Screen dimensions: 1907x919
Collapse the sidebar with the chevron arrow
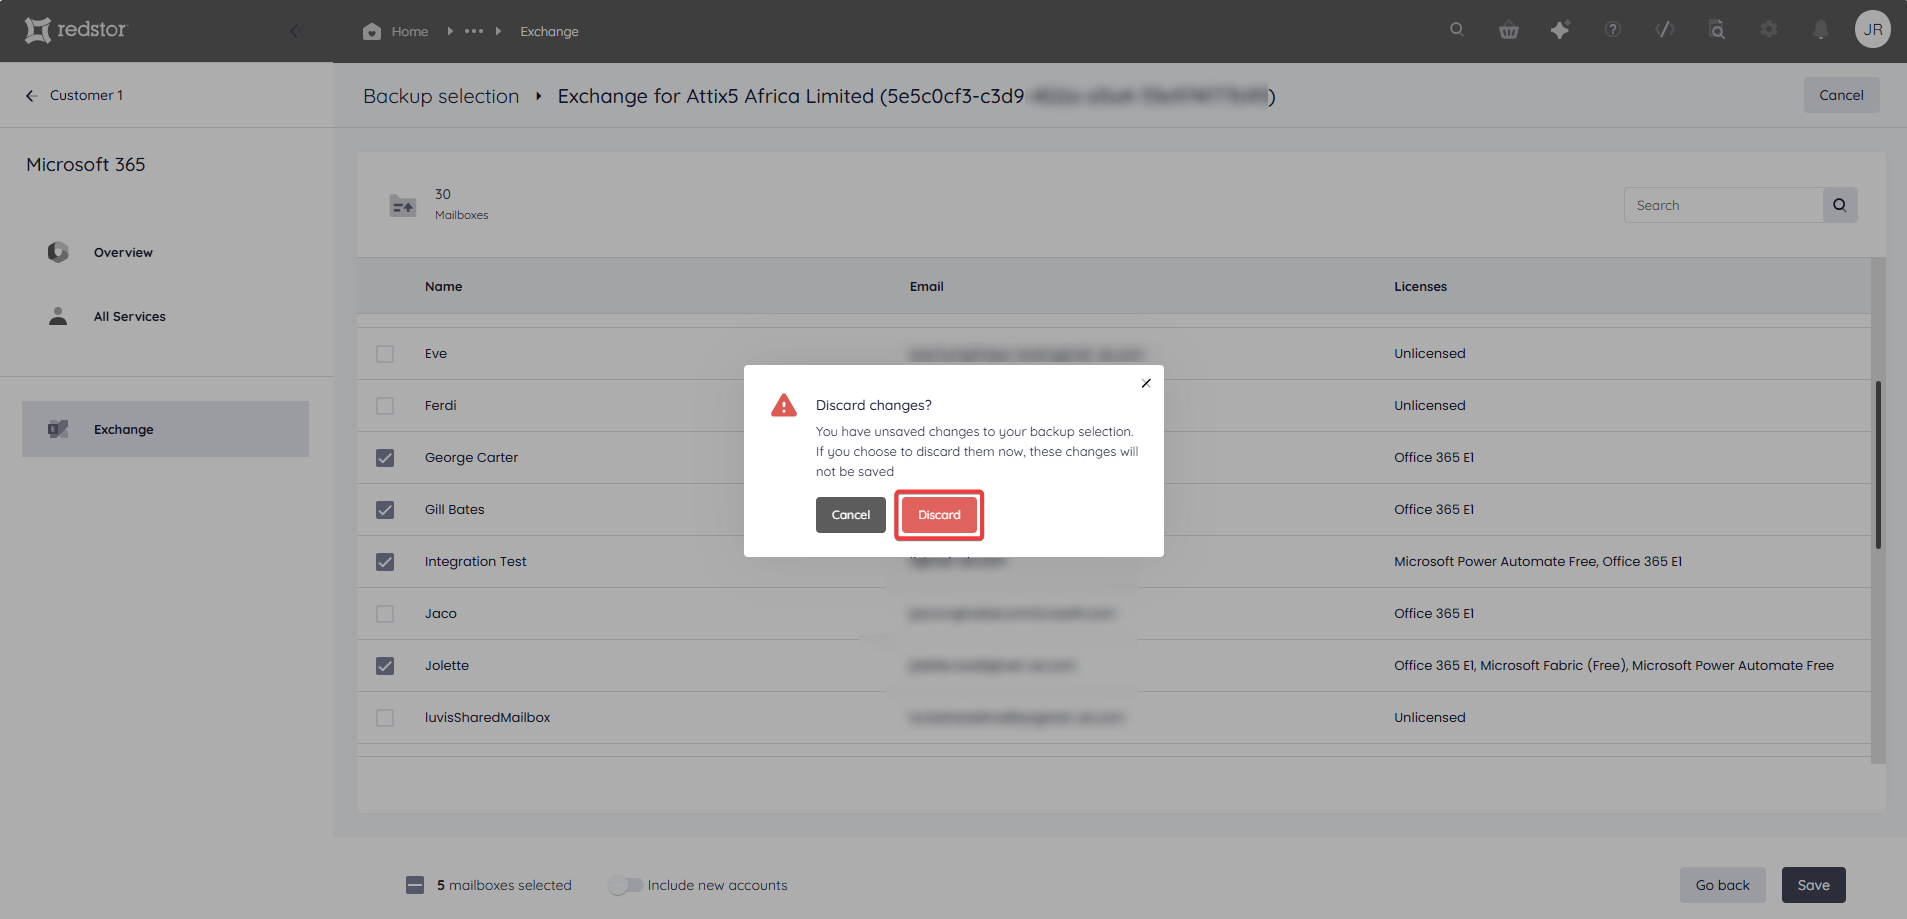pyautogui.click(x=295, y=31)
